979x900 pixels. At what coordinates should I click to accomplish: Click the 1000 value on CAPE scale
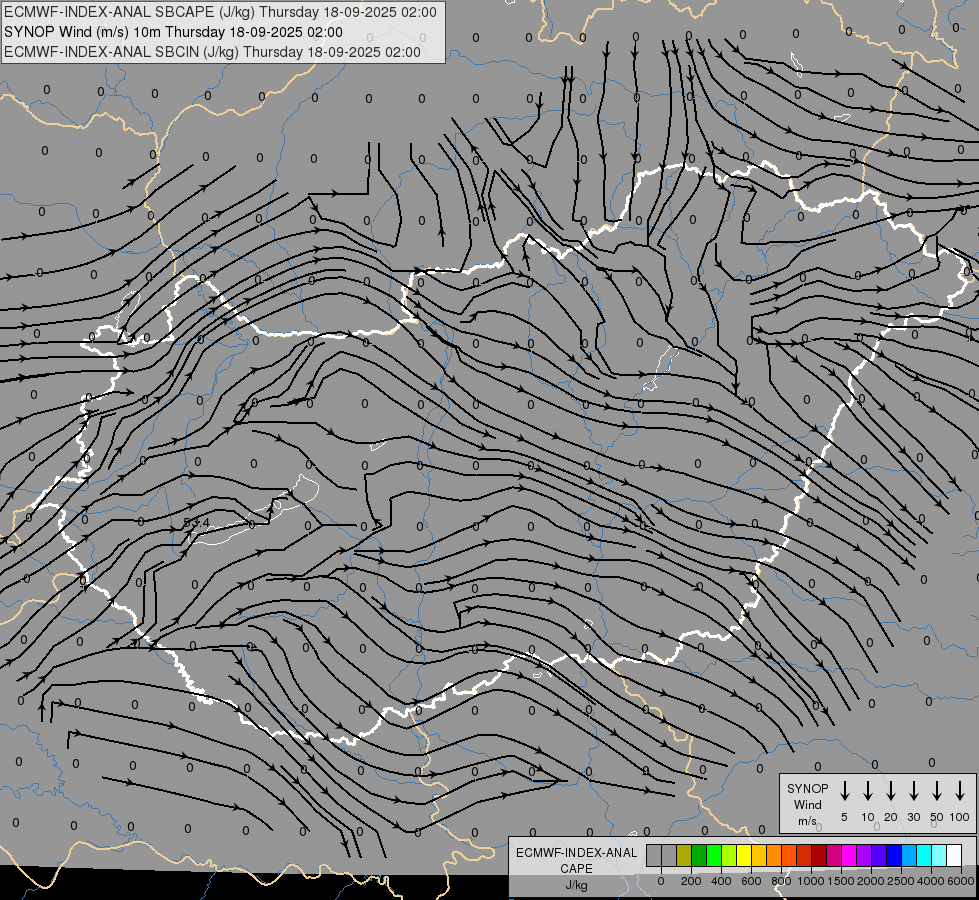pyautogui.click(x=811, y=881)
